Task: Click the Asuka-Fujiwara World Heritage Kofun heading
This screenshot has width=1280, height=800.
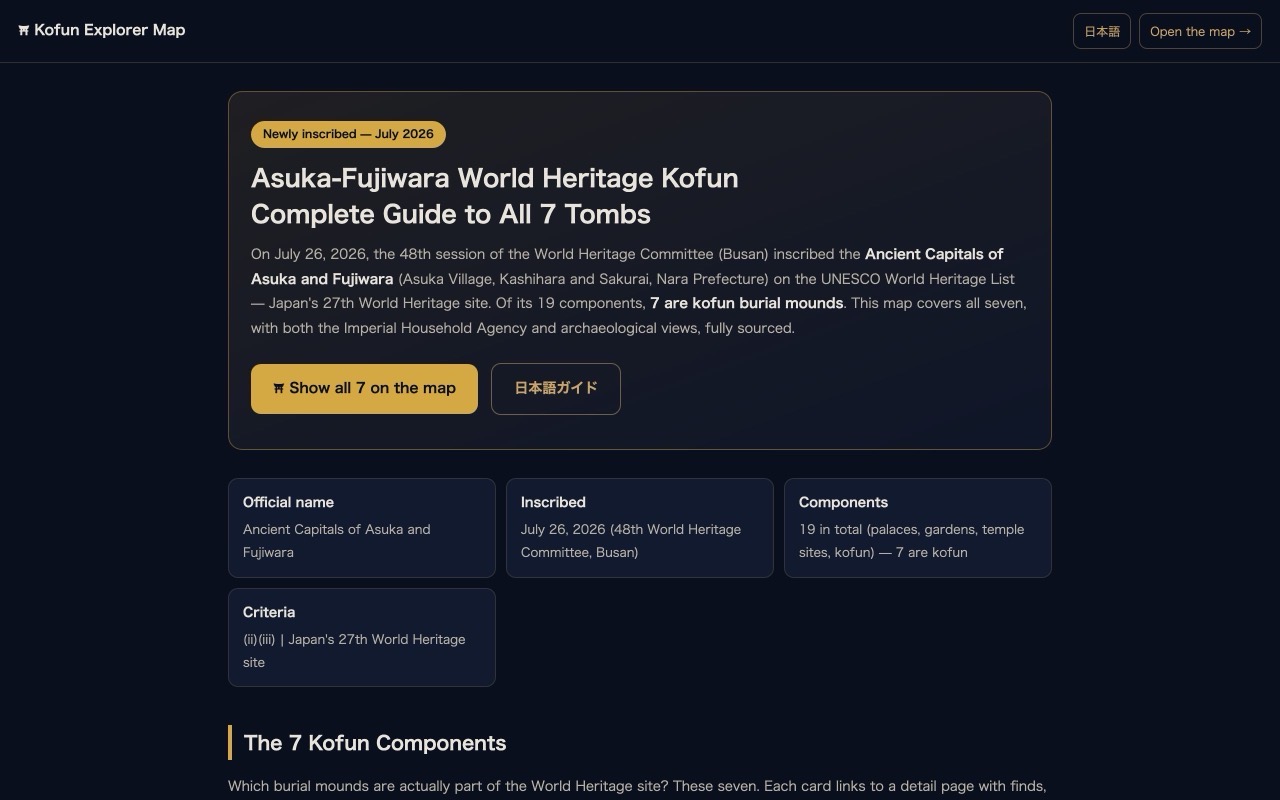Action: (x=495, y=196)
